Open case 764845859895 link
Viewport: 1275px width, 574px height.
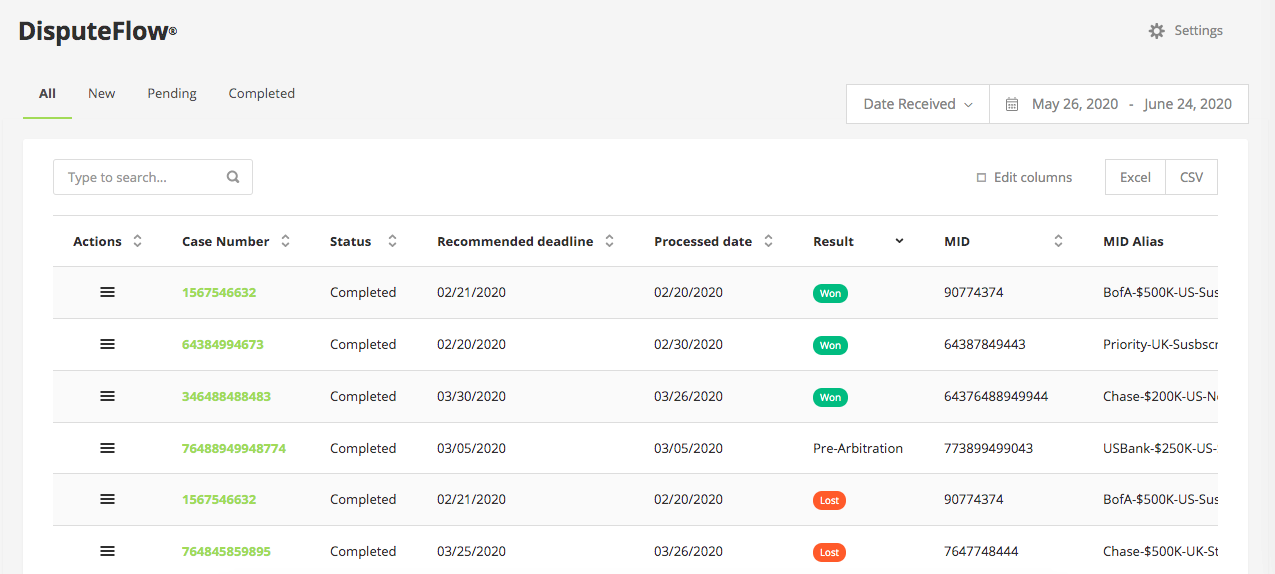(226, 551)
